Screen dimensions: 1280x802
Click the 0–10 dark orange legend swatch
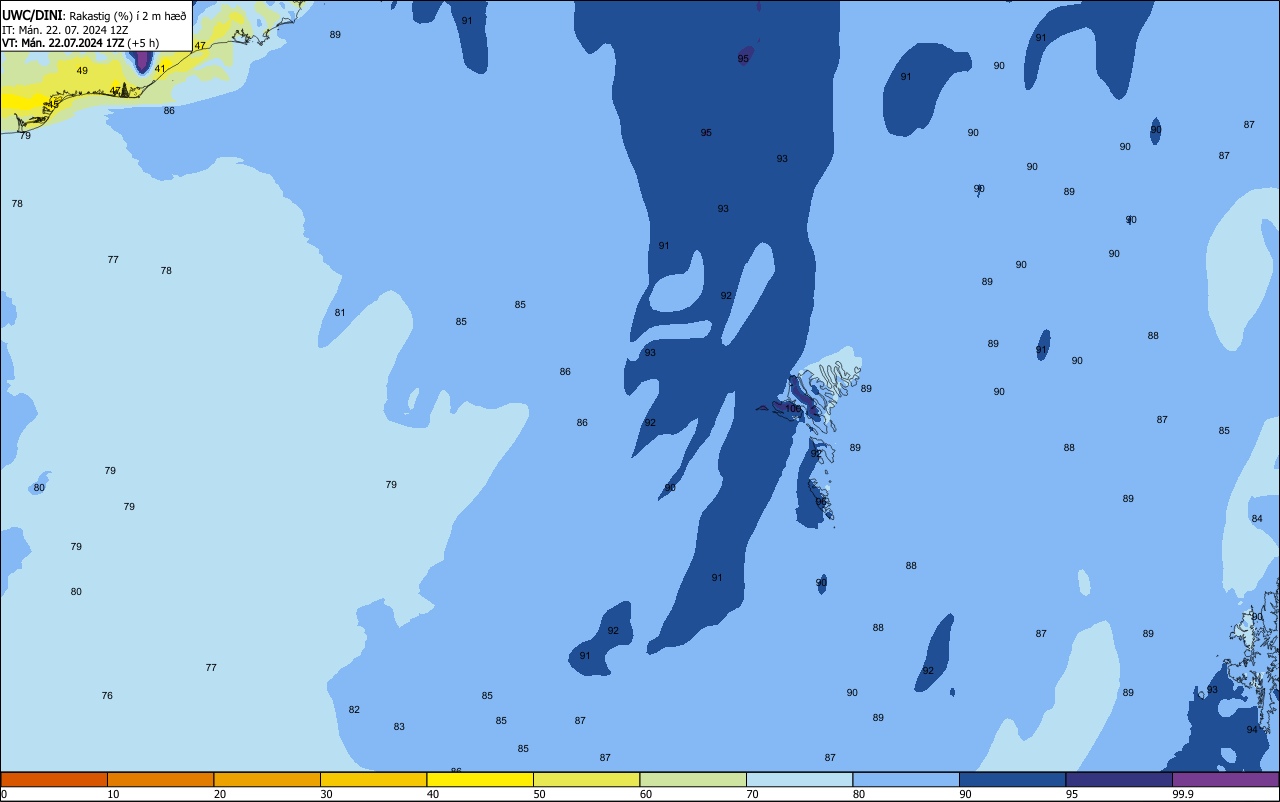point(54,779)
